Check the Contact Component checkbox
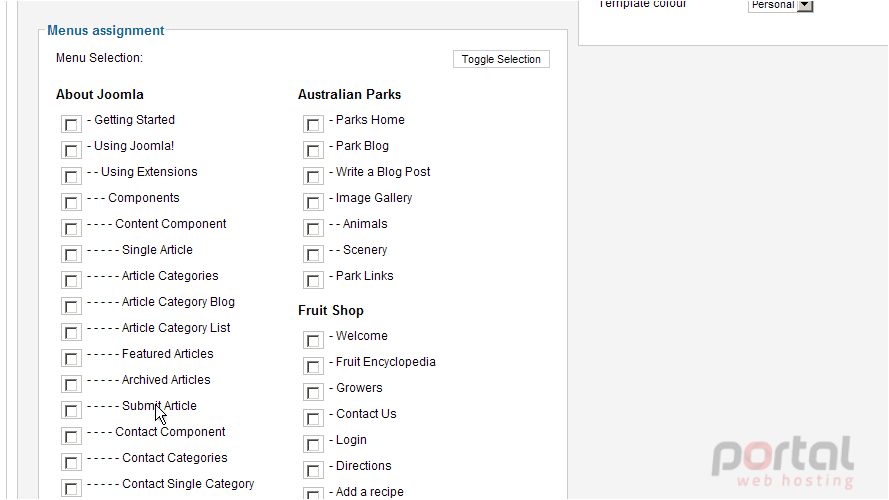Viewport: 889px width, 500px height. tap(71, 437)
